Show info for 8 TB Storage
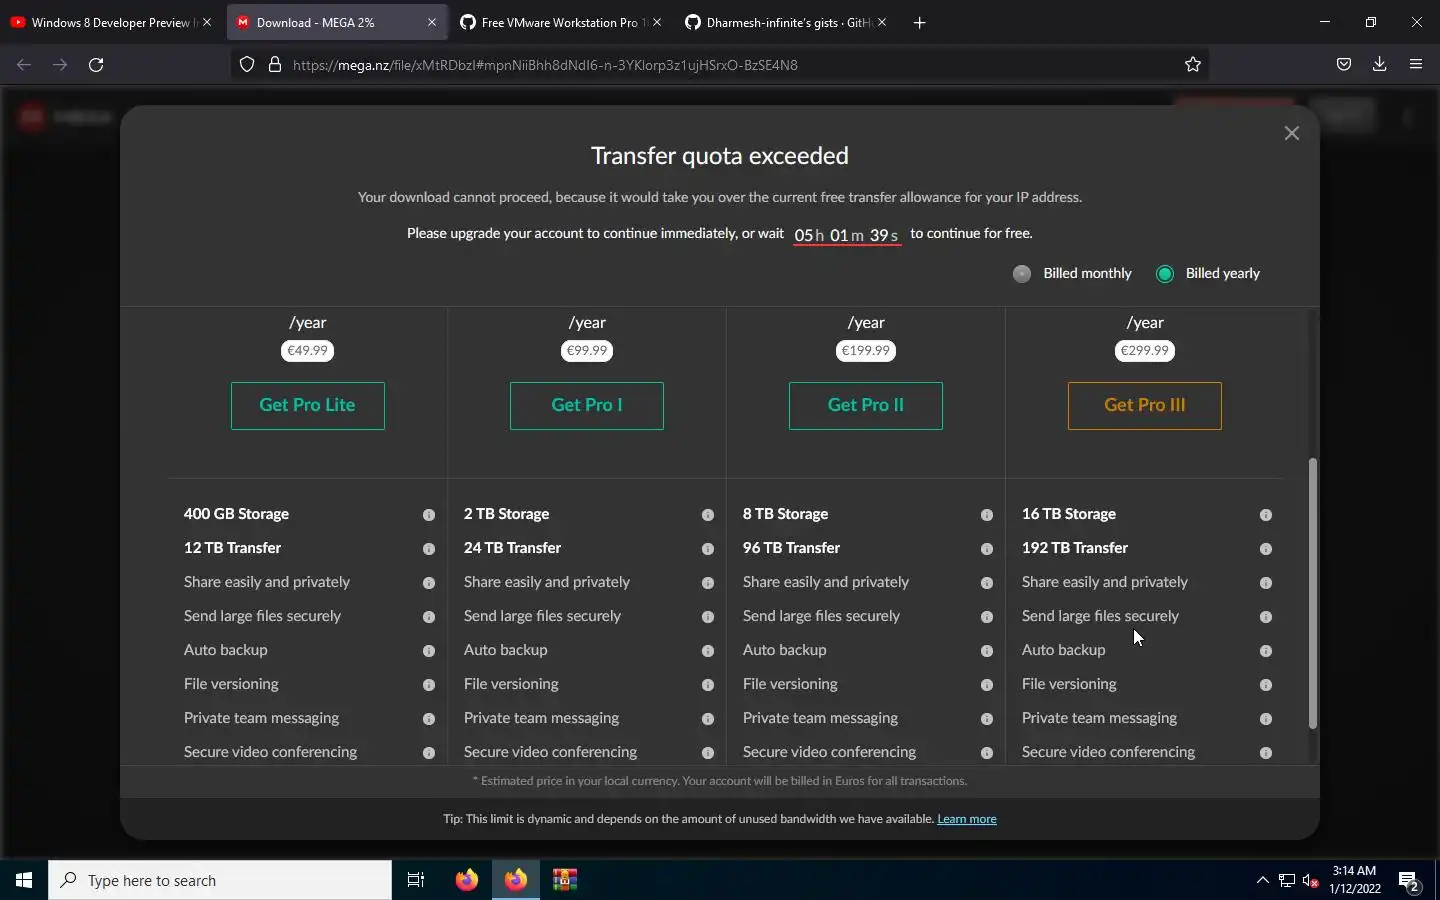The image size is (1440, 900). tap(987, 515)
